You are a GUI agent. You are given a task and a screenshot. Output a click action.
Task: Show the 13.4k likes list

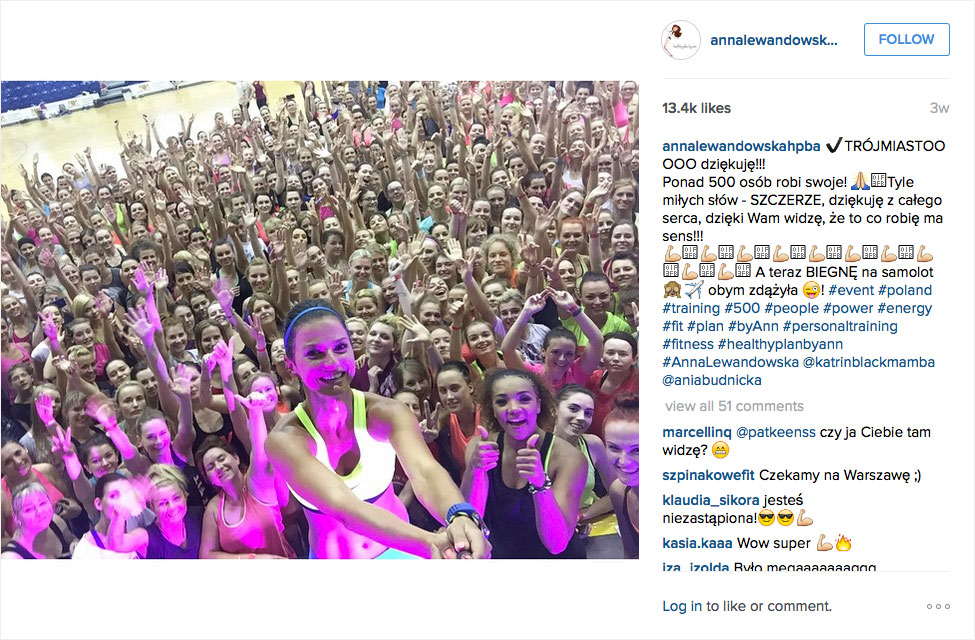pyautogui.click(x=696, y=108)
